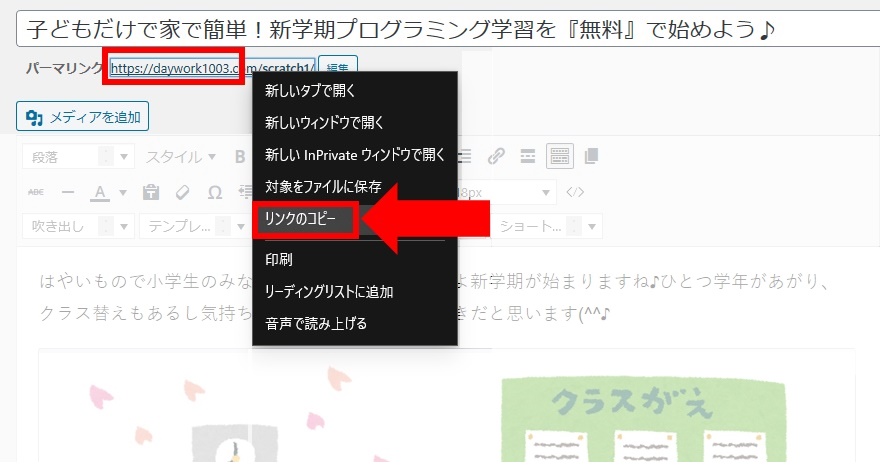880x467 pixels.
Task: Select リンクのコピー from context menu
Action: tap(302, 218)
